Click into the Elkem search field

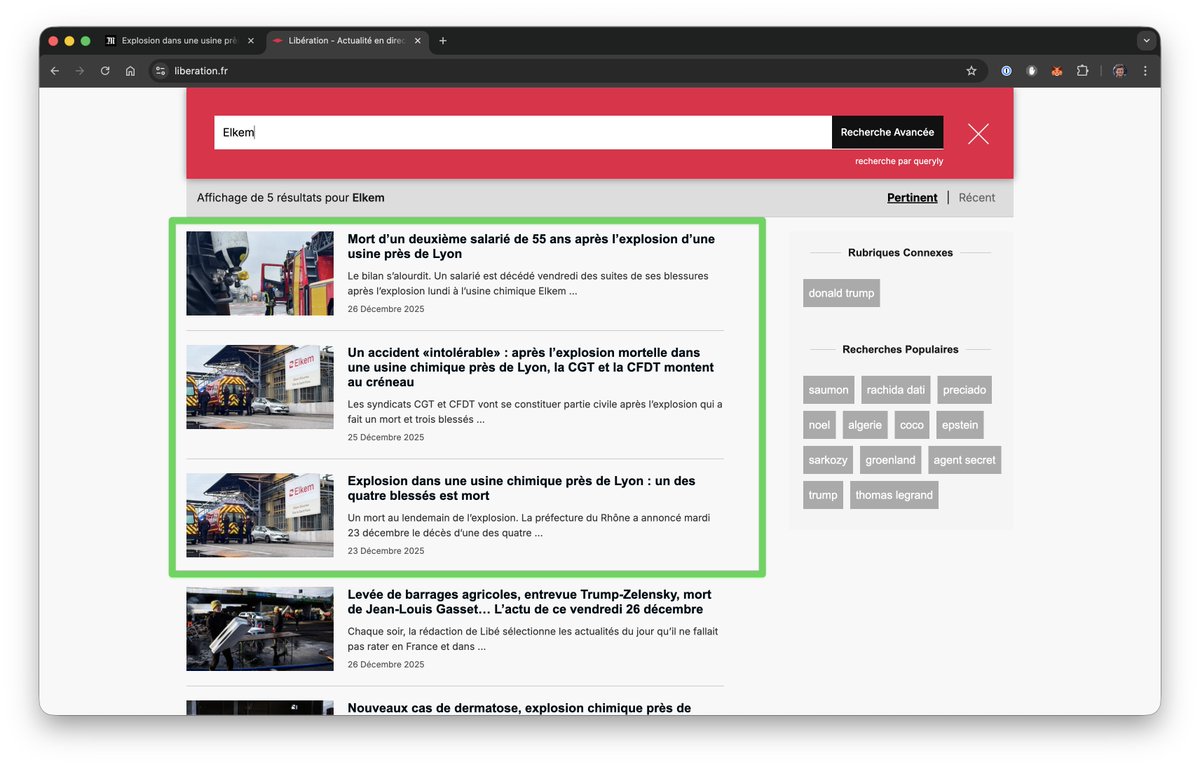[523, 132]
